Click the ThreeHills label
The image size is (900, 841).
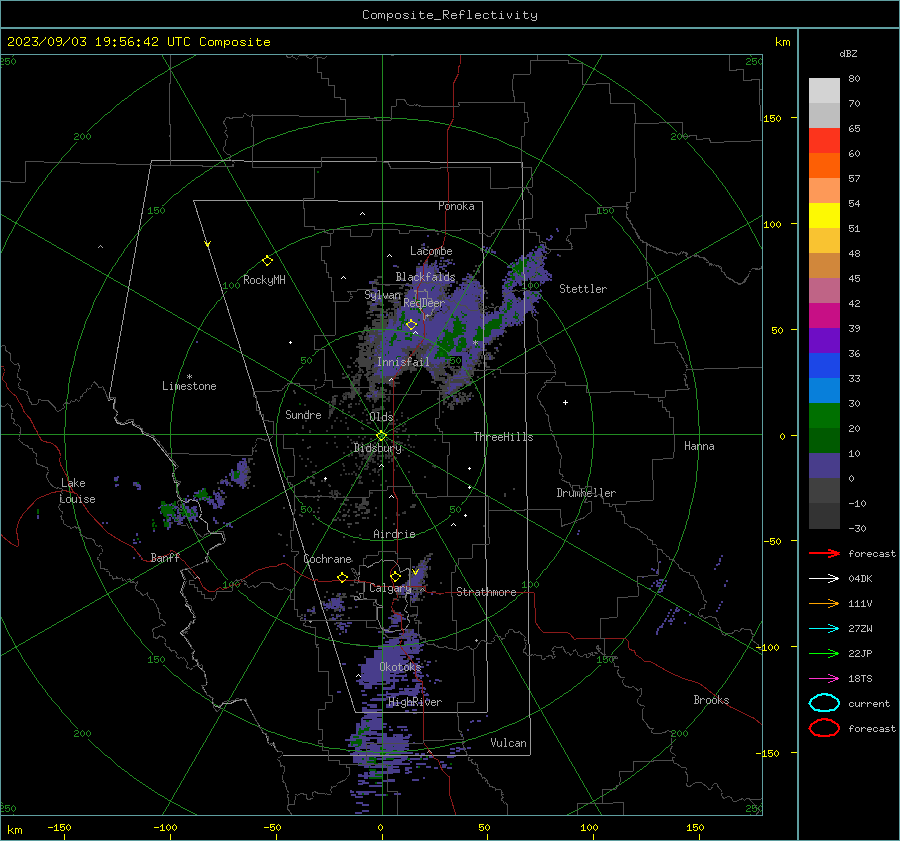[x=503, y=437]
